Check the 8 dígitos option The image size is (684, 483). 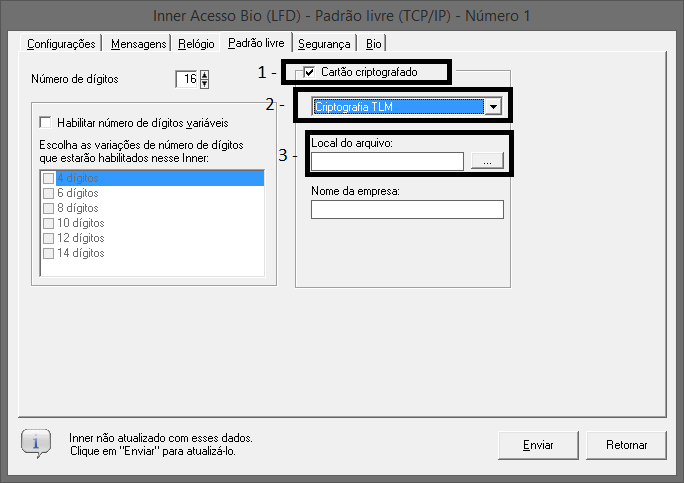(x=48, y=208)
